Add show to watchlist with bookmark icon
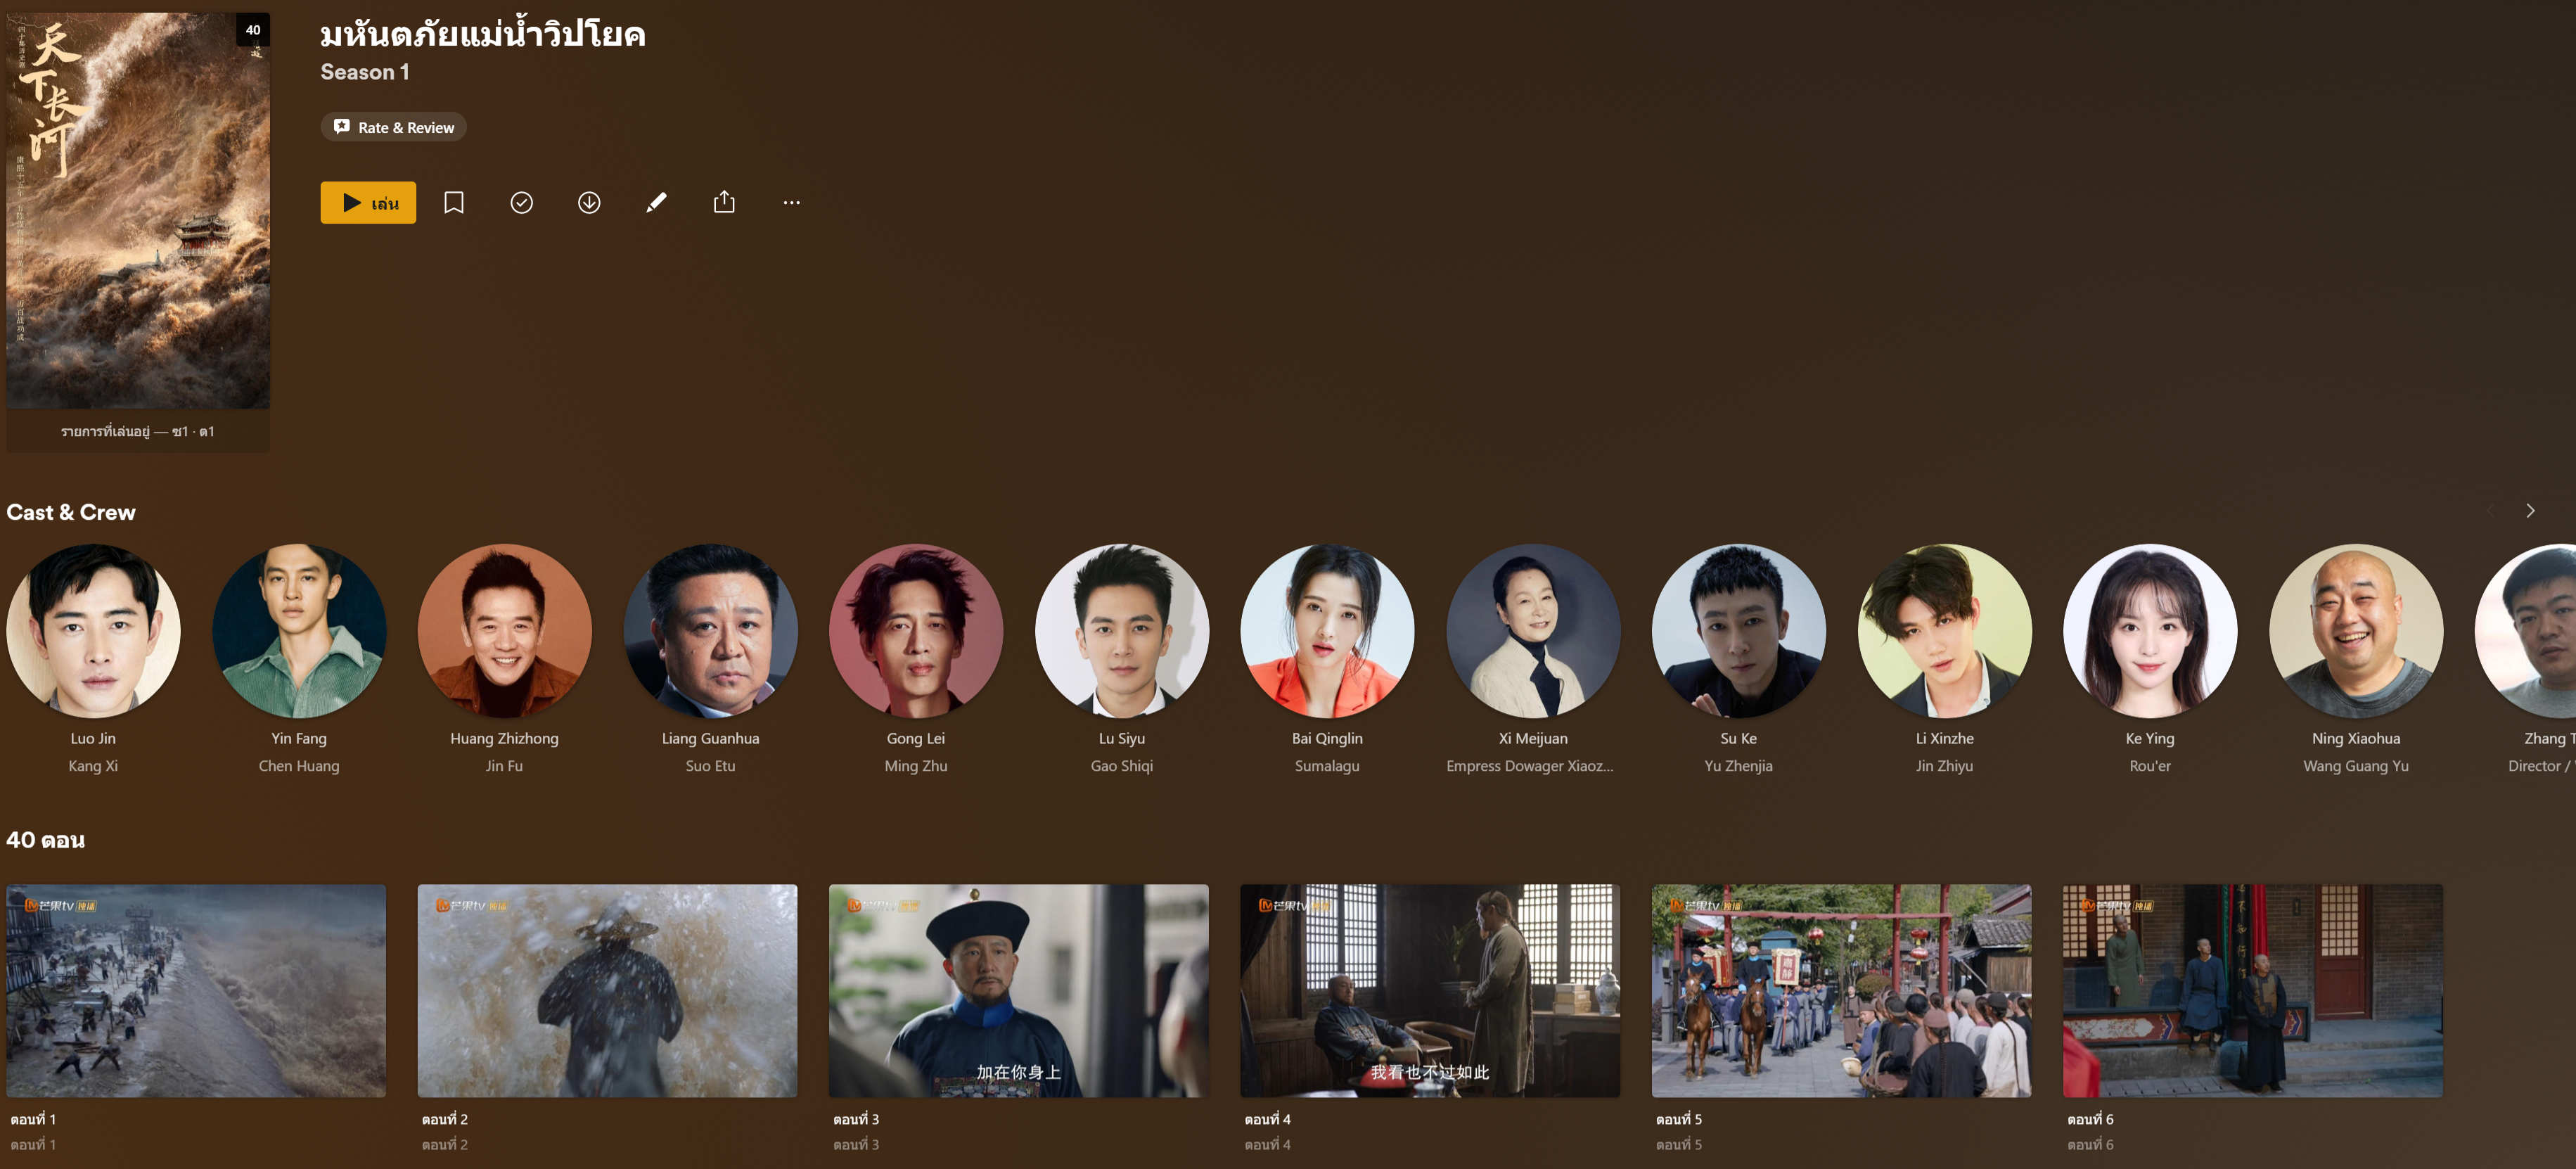The image size is (2576, 1169). [454, 203]
